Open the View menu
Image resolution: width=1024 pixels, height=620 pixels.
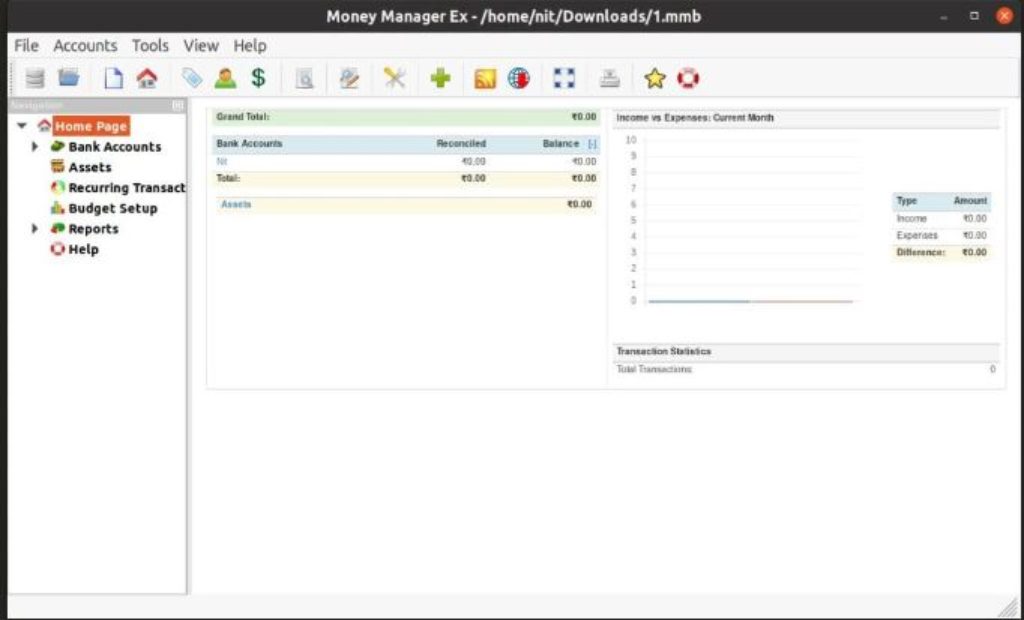click(201, 46)
